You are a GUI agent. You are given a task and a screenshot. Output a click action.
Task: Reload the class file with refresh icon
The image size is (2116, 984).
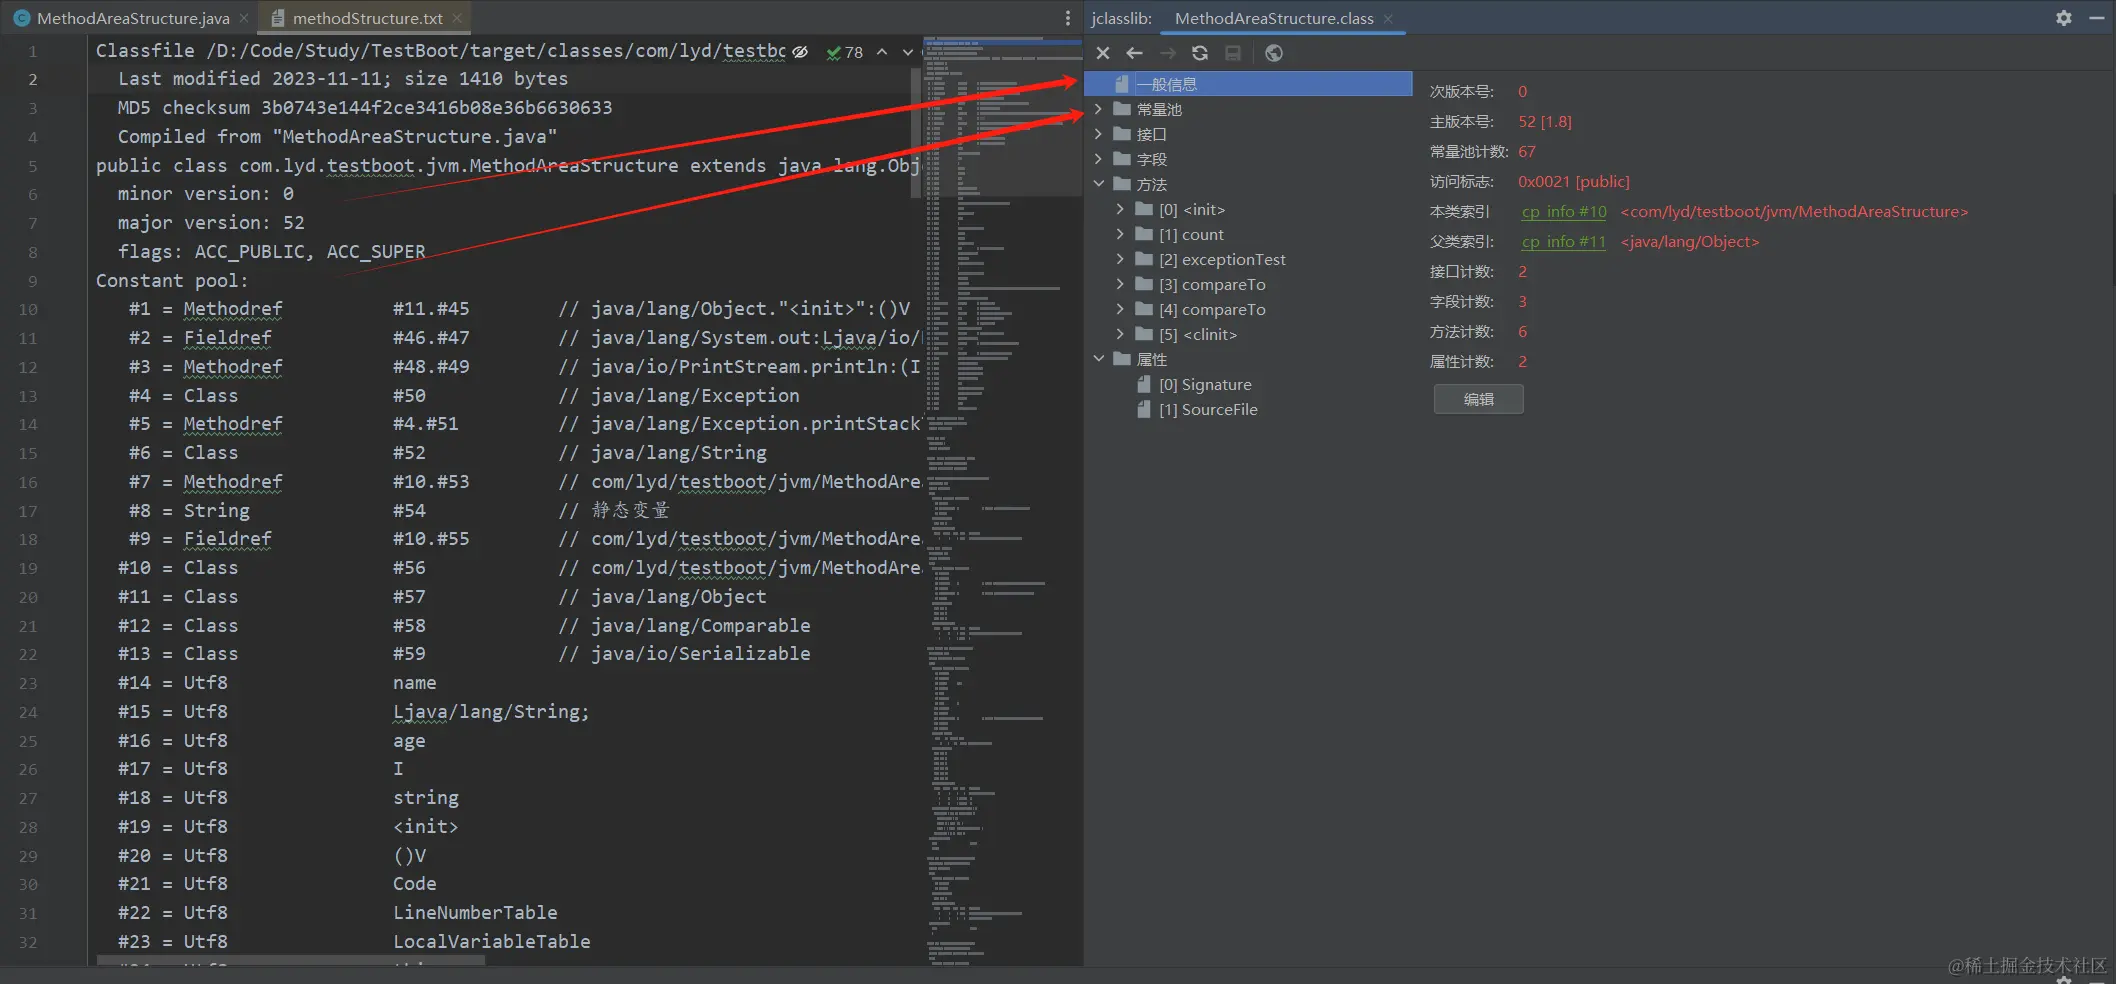(1200, 53)
